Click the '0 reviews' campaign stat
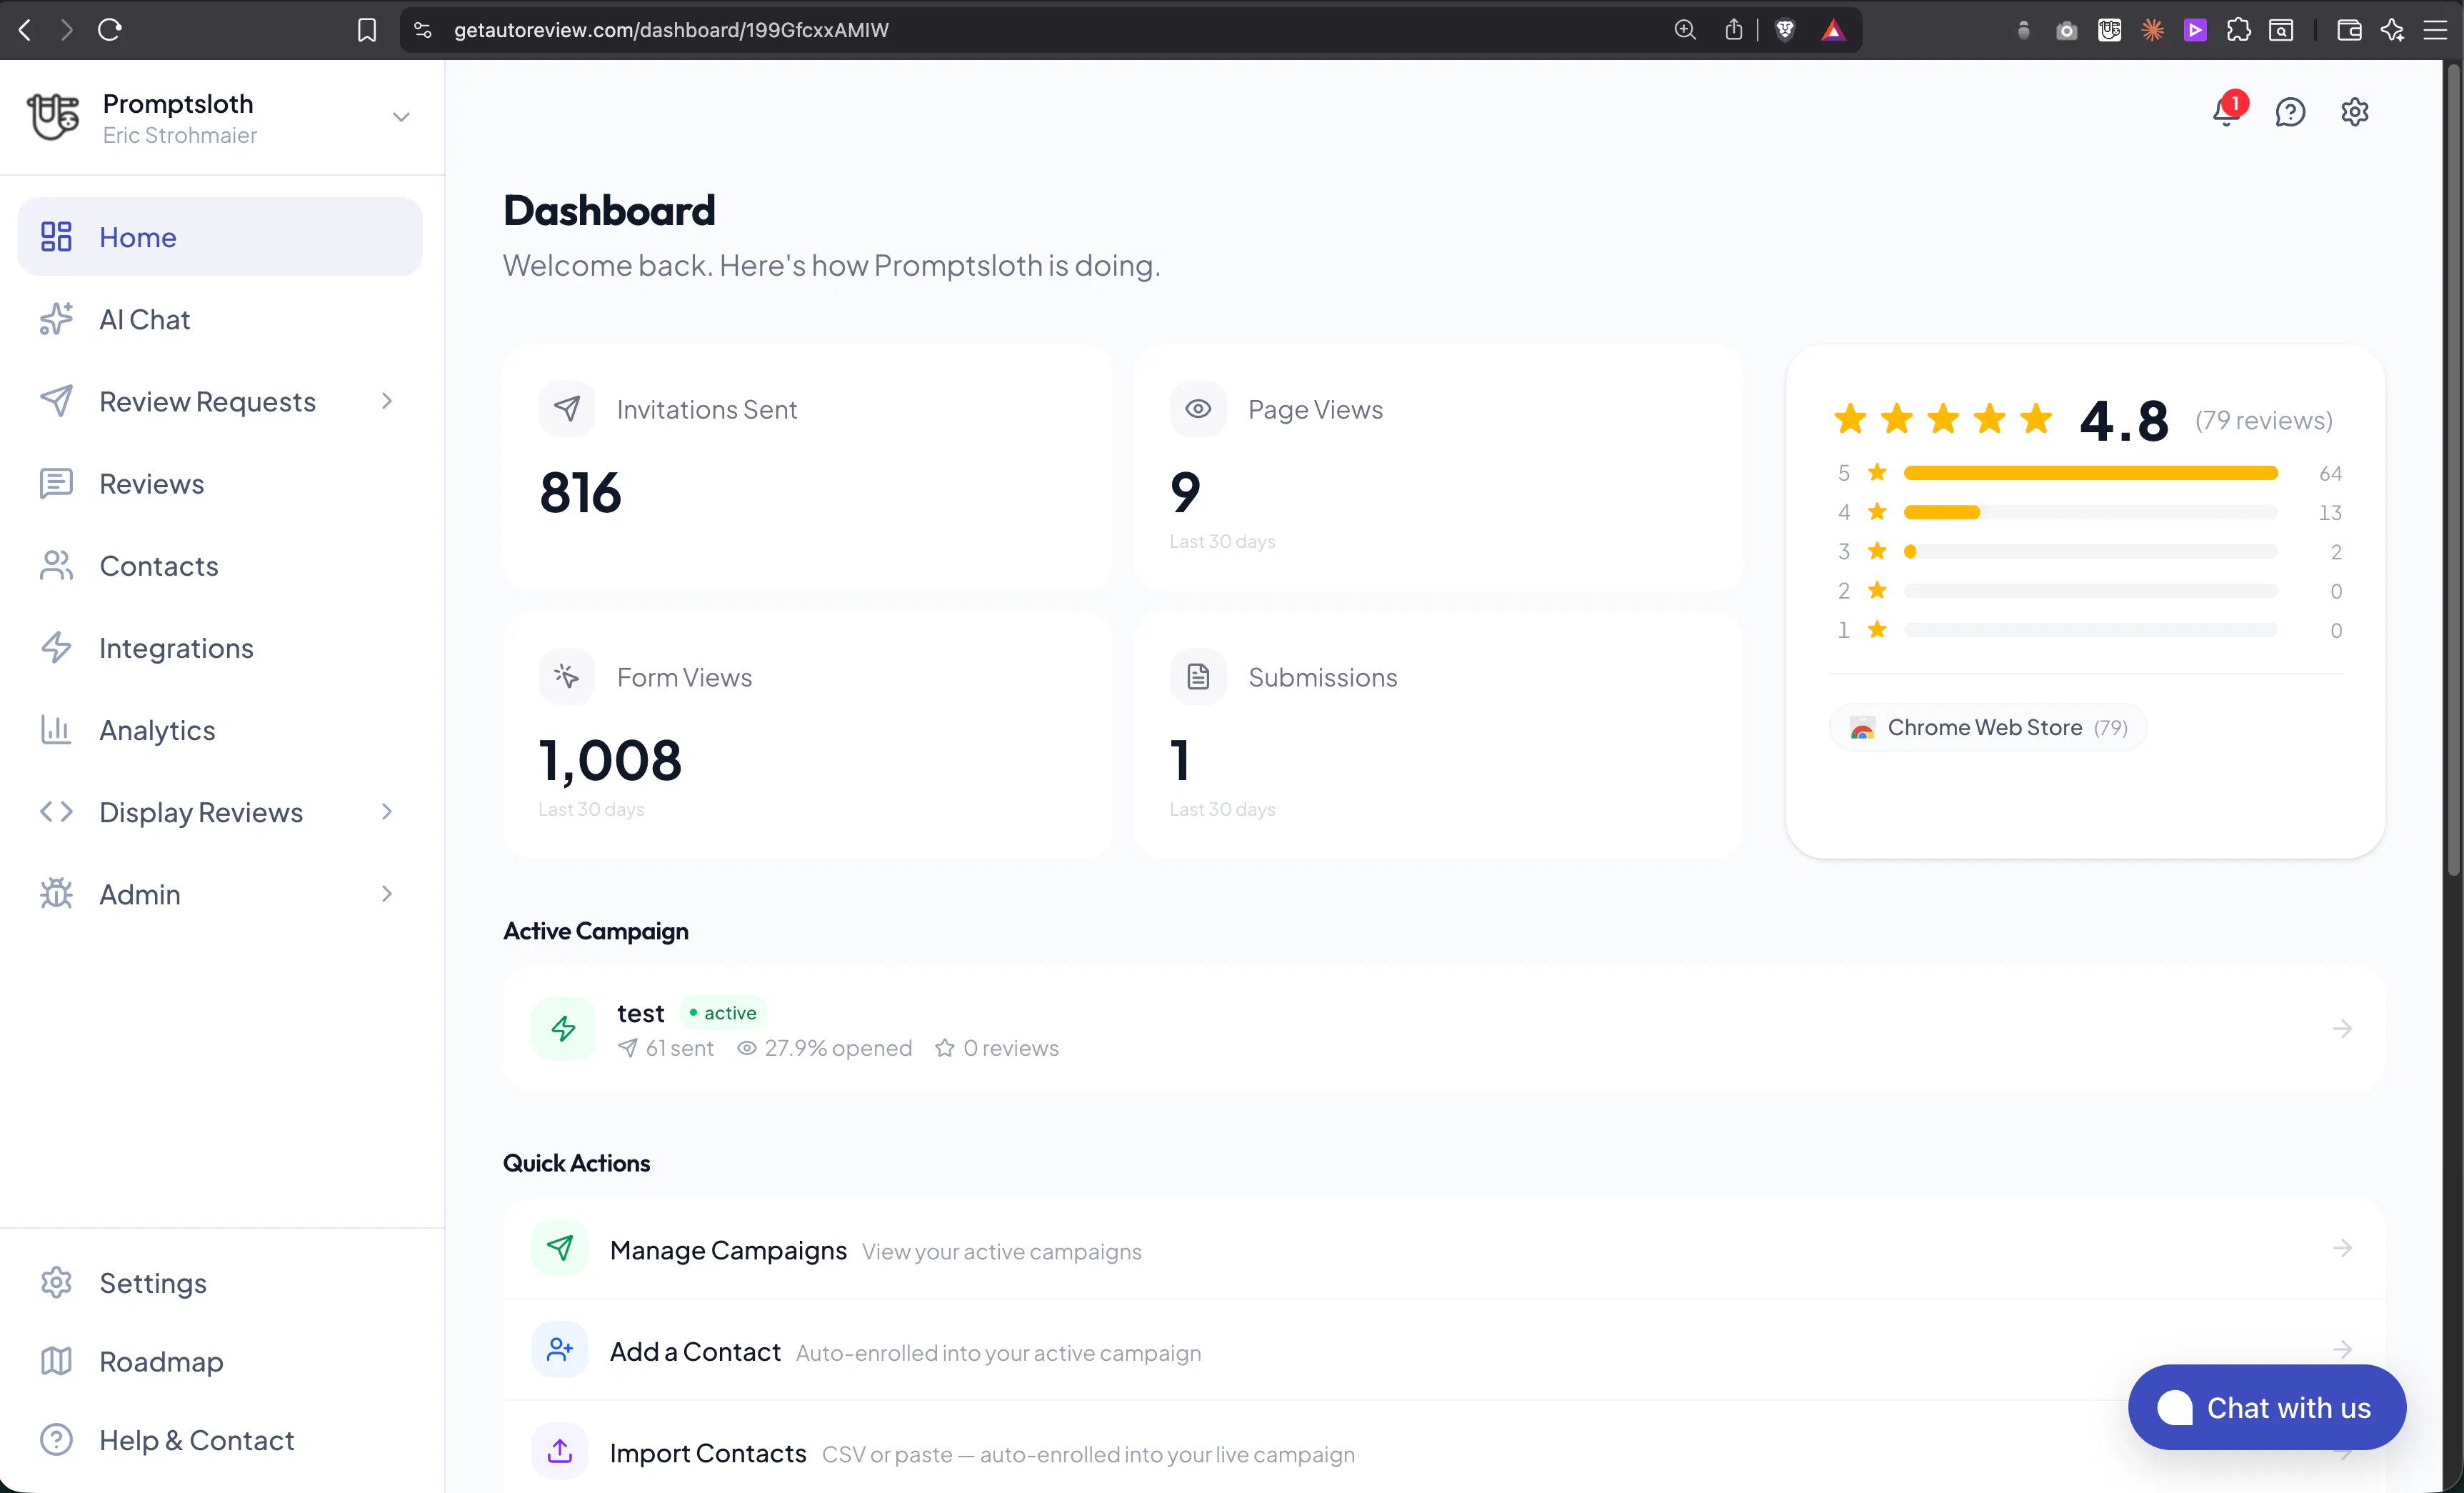The height and width of the screenshot is (1493, 2464). 997,1048
